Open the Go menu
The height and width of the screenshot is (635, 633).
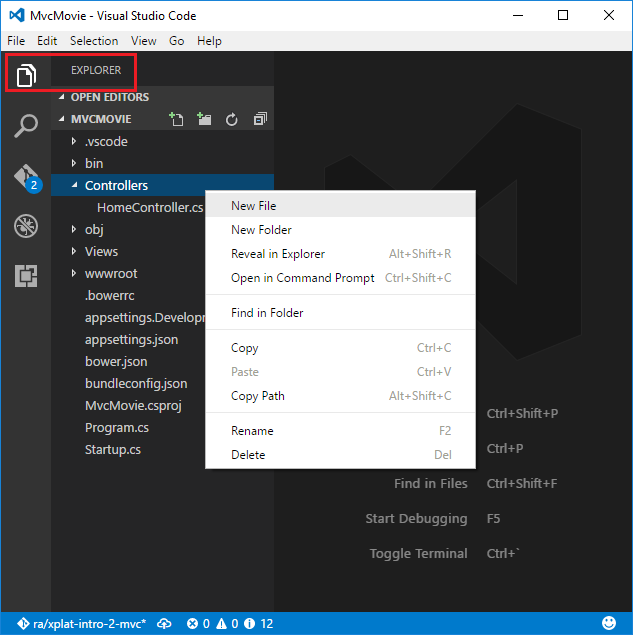click(x=177, y=41)
